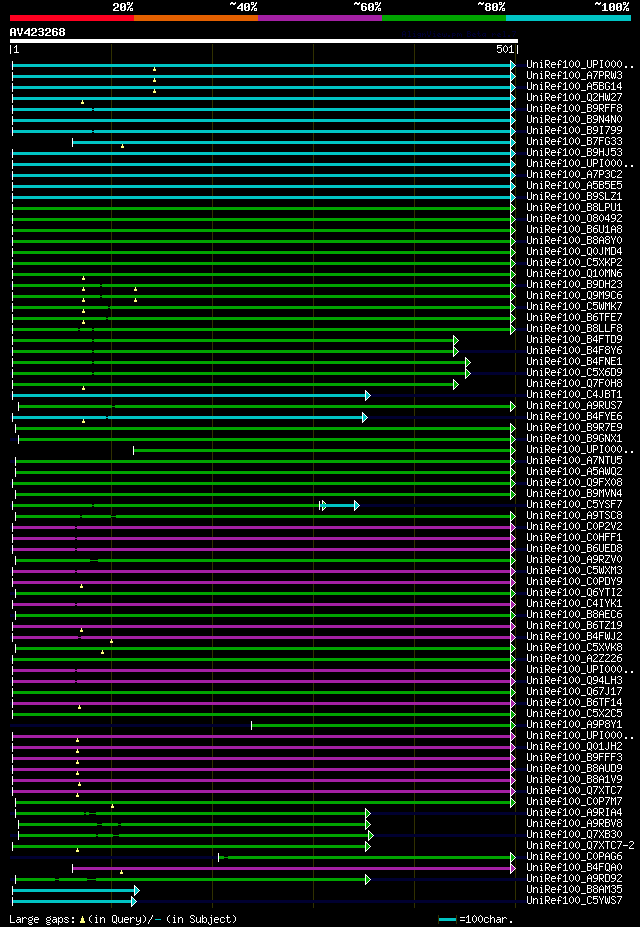This screenshot has height=927, width=640.
Task: Click the short cyan segment in the C5YSF7 row
Action: click(x=341, y=505)
